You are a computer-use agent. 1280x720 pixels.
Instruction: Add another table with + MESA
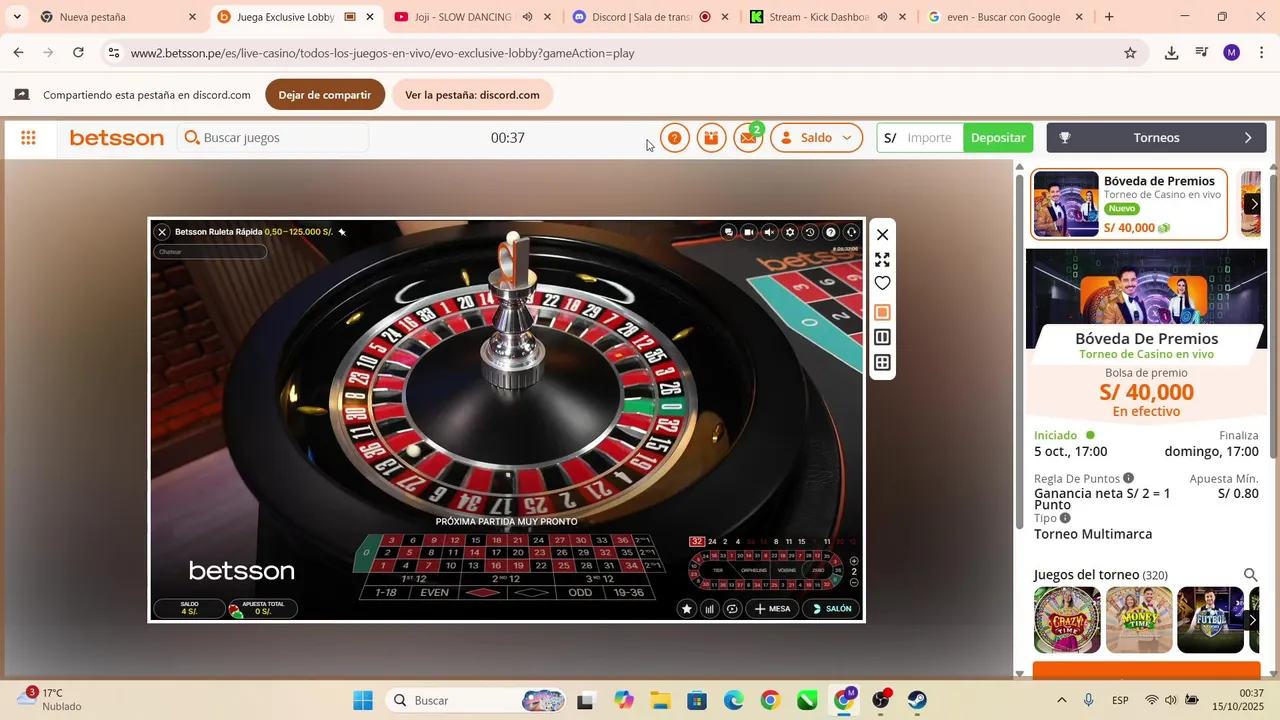coord(772,608)
